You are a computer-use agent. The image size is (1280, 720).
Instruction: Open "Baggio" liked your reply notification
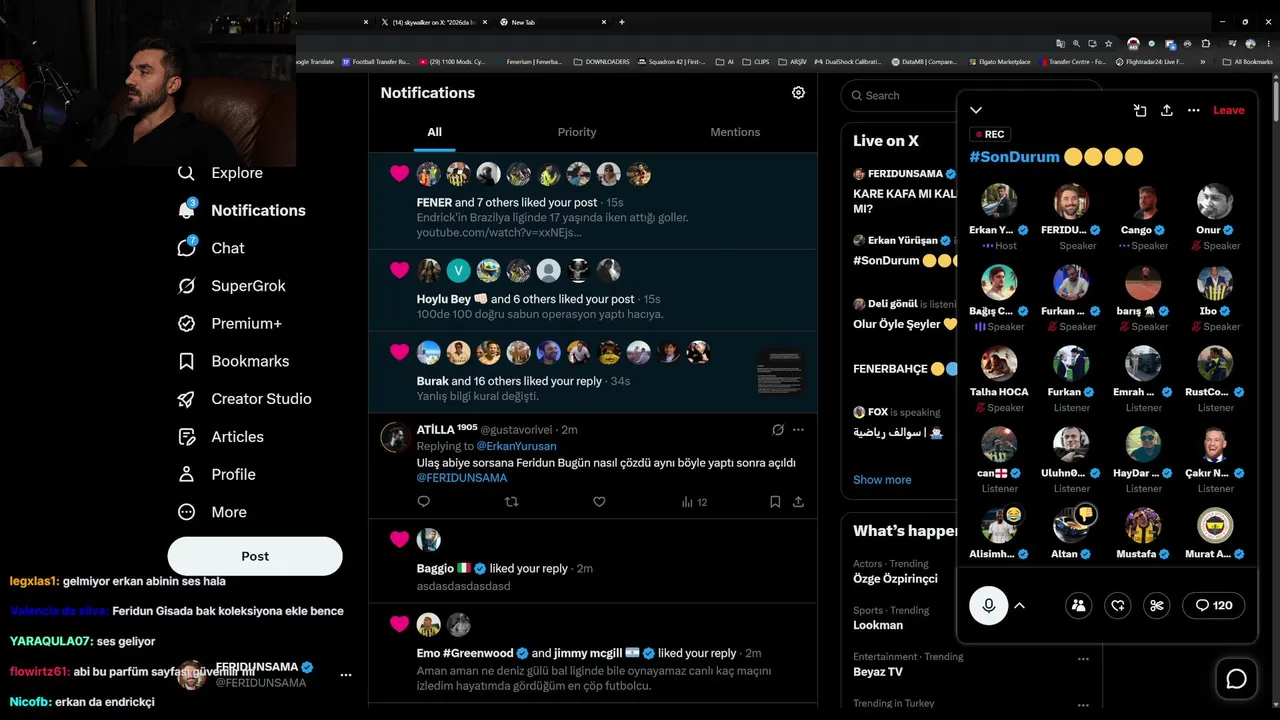(x=593, y=561)
